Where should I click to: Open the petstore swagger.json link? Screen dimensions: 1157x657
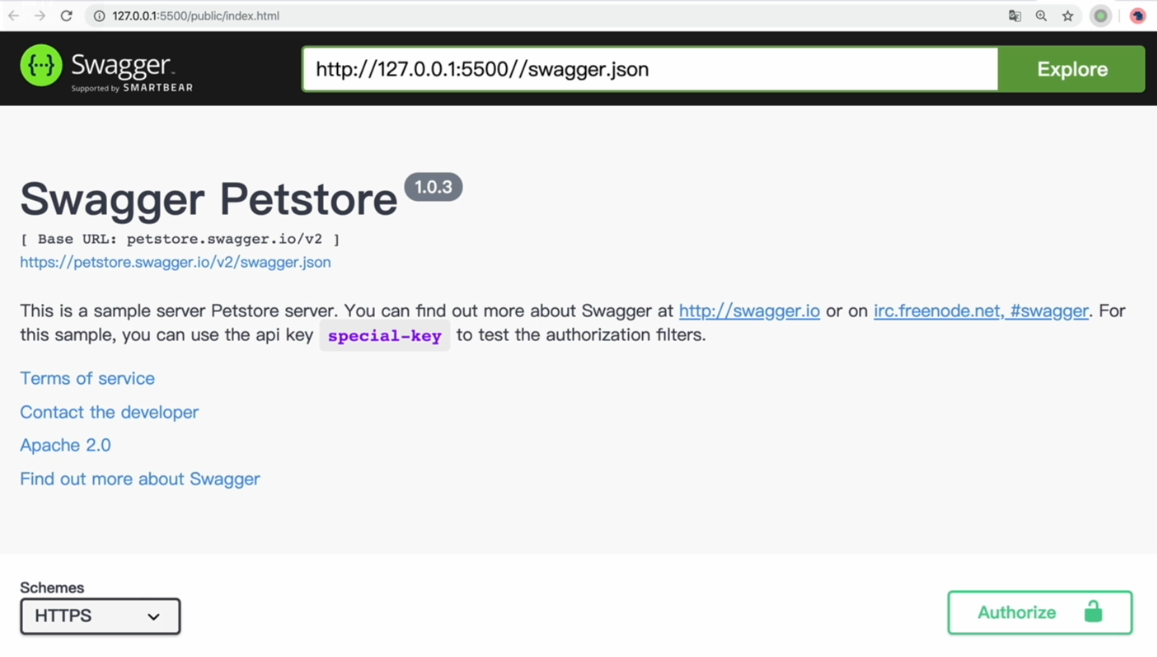click(175, 262)
